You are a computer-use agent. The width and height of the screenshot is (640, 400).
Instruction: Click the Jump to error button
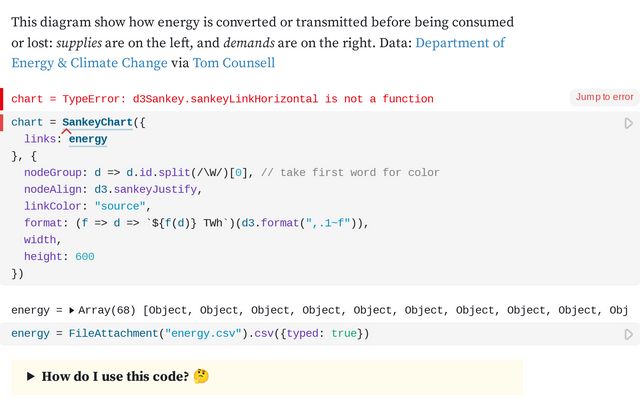pyautogui.click(x=604, y=97)
